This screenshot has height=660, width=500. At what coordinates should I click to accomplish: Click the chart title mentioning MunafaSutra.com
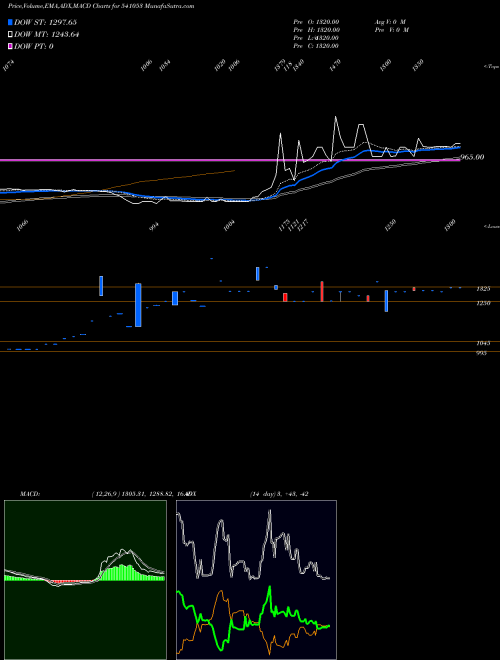(x=101, y=6)
